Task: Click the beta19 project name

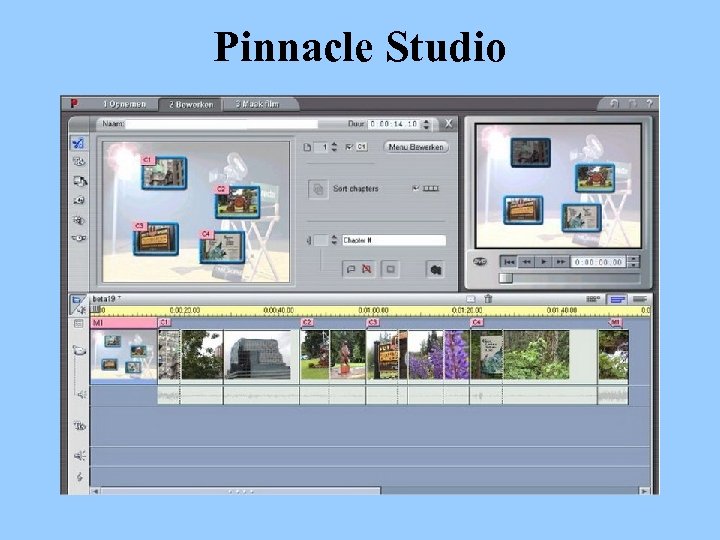Action: [106, 299]
